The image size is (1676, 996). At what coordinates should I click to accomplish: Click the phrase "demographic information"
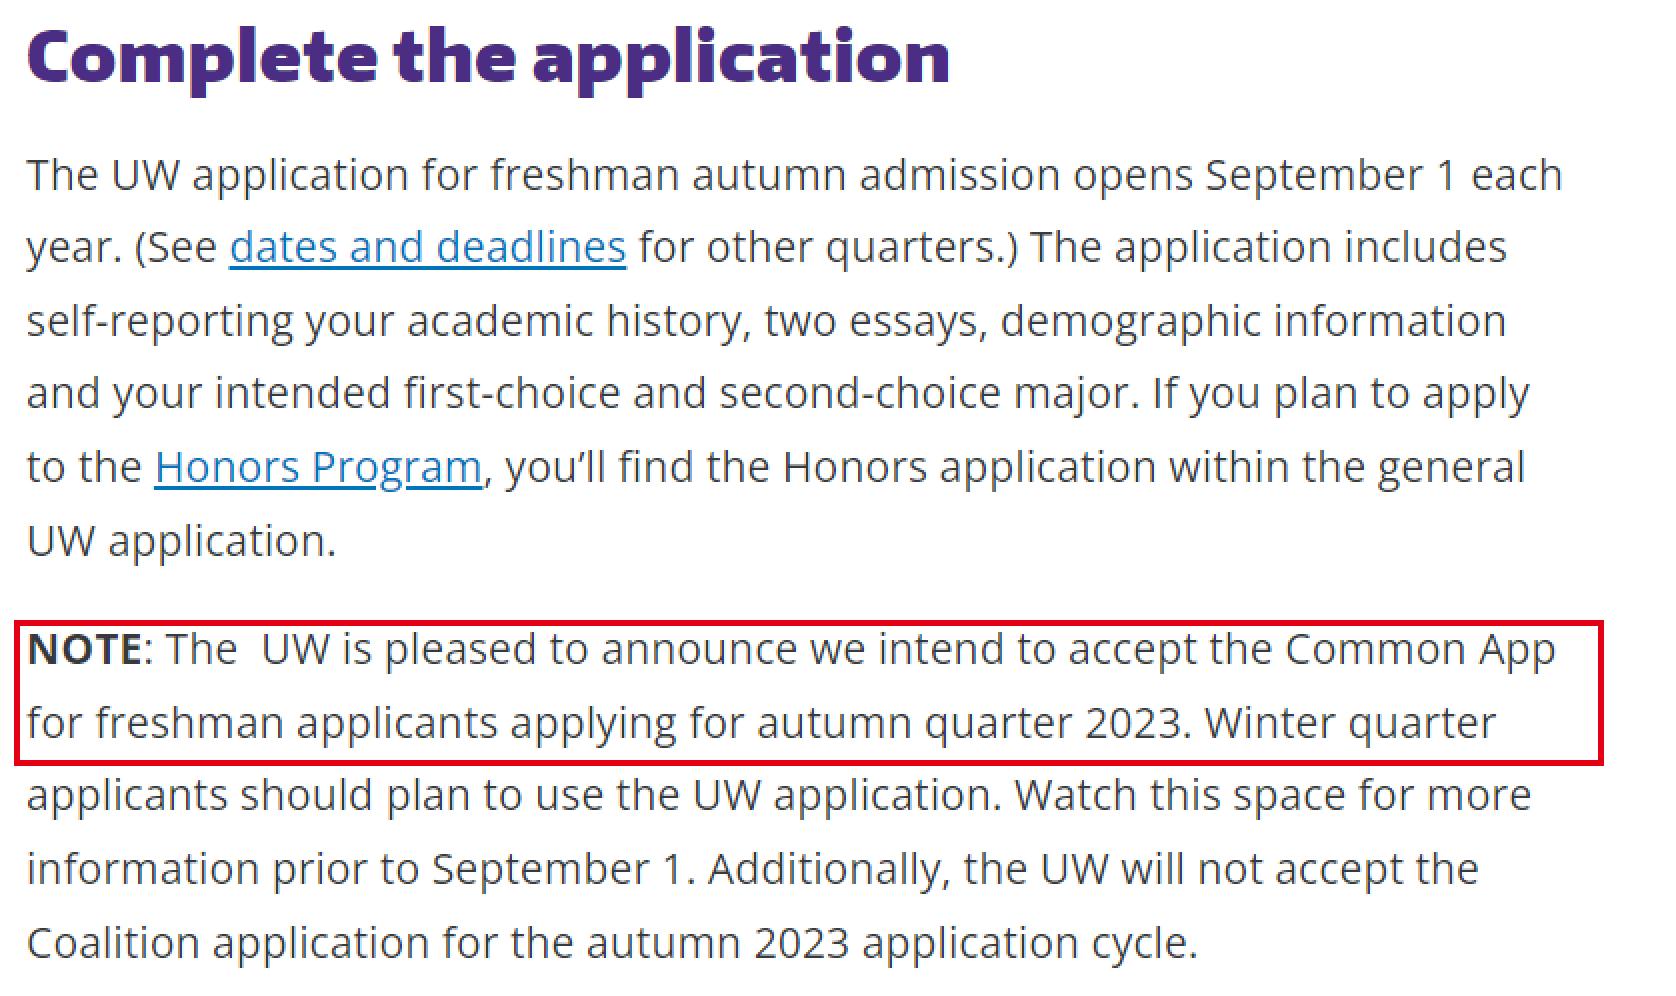click(1252, 321)
